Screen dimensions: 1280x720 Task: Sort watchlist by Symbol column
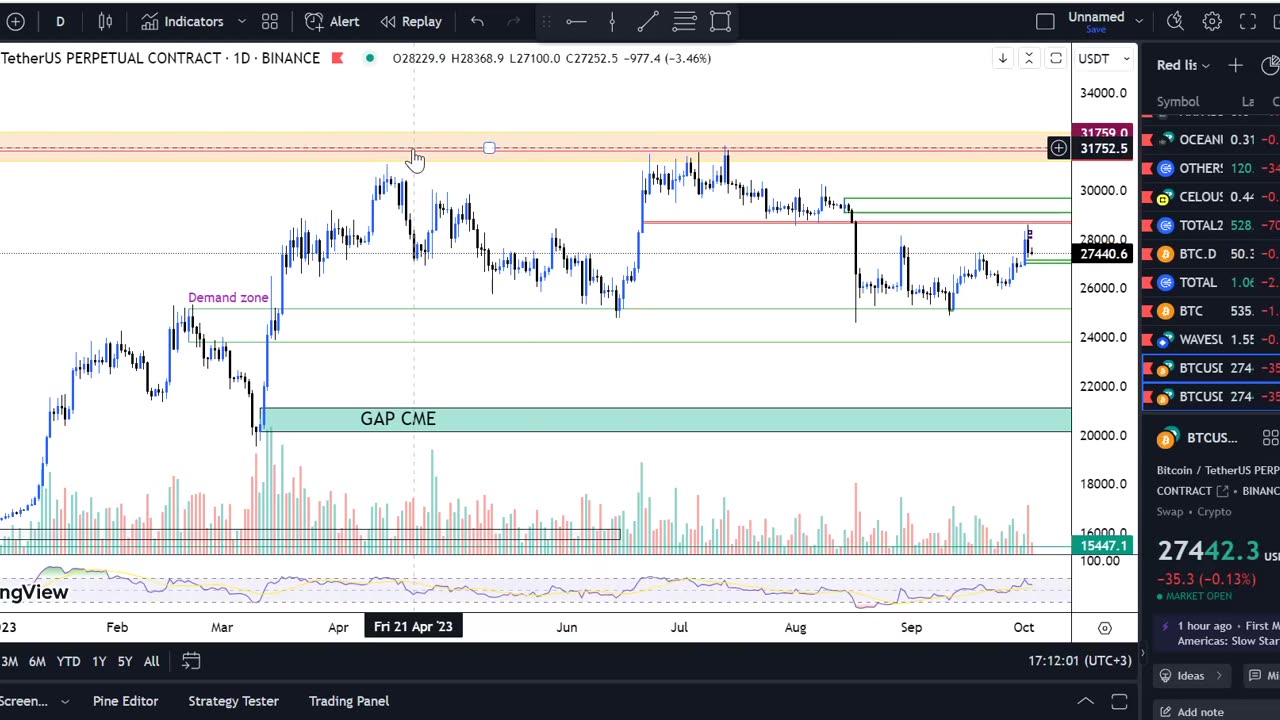pos(1178,101)
